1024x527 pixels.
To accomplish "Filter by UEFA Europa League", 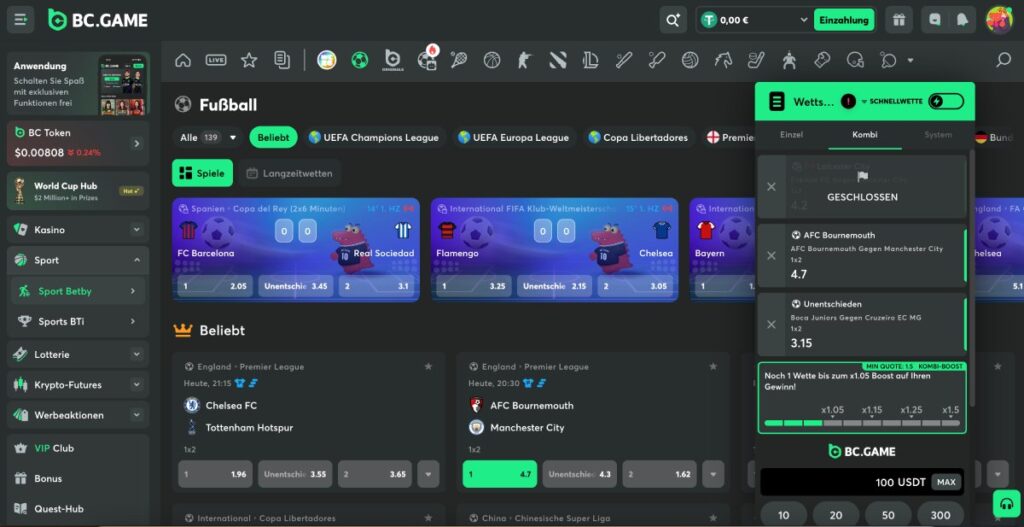I will click(513, 138).
